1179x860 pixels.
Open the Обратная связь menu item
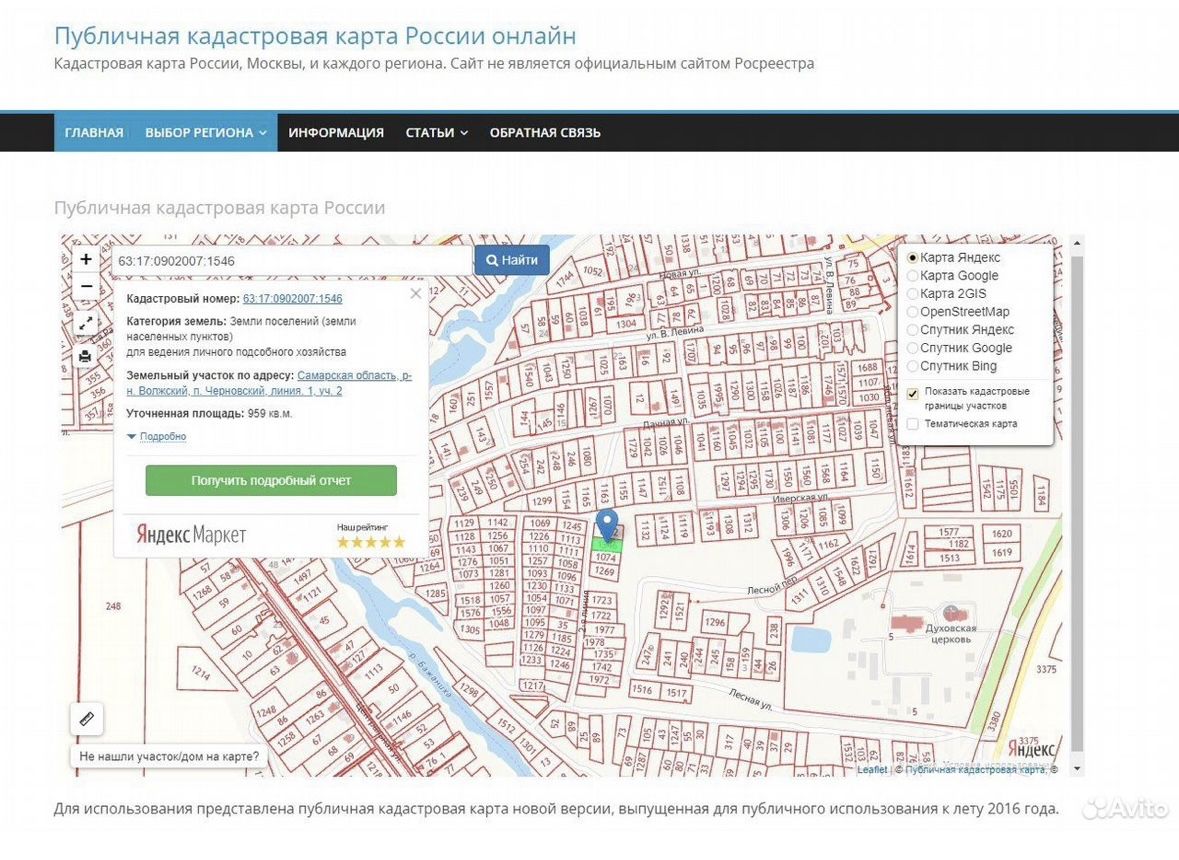click(545, 132)
